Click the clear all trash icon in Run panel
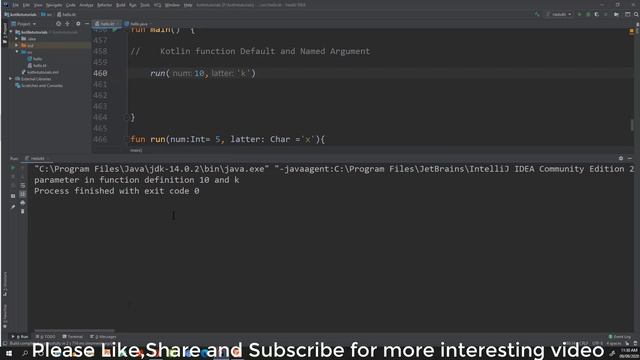Screen dimensions: 640x360 pyautogui.click(x=22, y=211)
